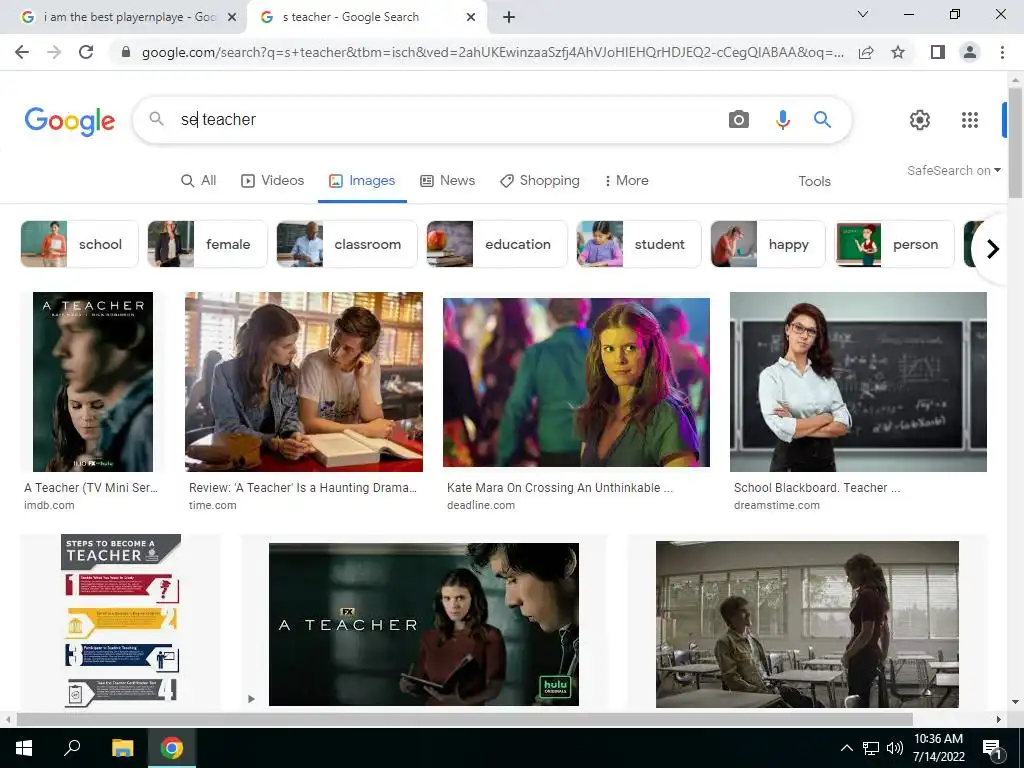This screenshot has height=768, width=1024.
Task: Open the notification center icon
Action: pos(992,749)
